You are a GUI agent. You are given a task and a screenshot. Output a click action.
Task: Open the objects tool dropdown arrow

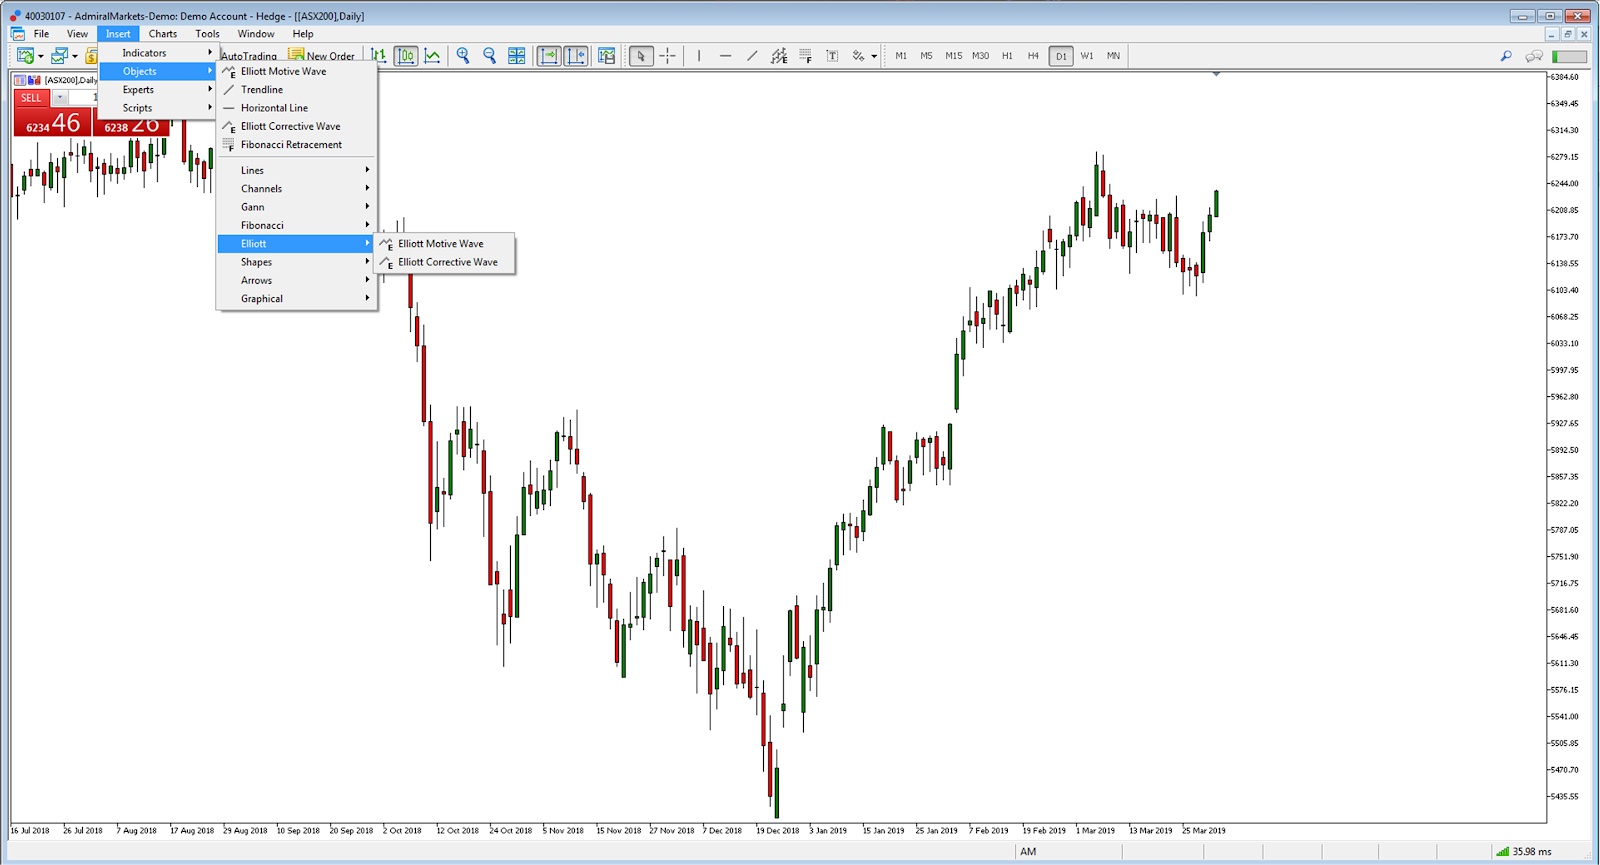tap(874, 56)
